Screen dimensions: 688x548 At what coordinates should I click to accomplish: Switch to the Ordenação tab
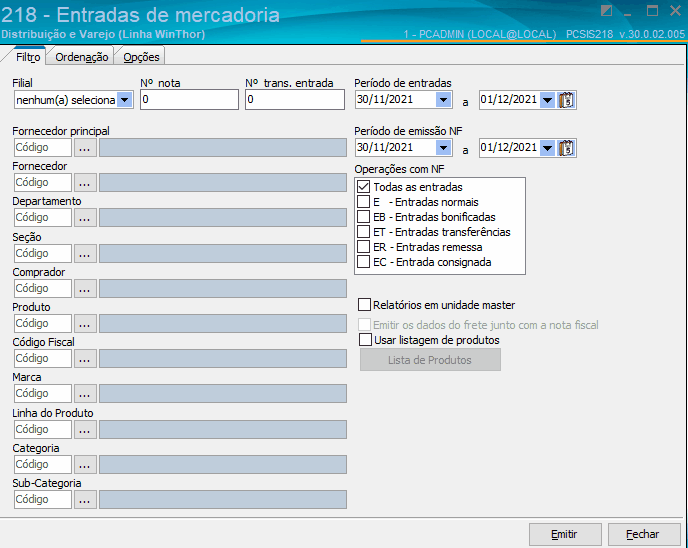[x=82, y=57]
